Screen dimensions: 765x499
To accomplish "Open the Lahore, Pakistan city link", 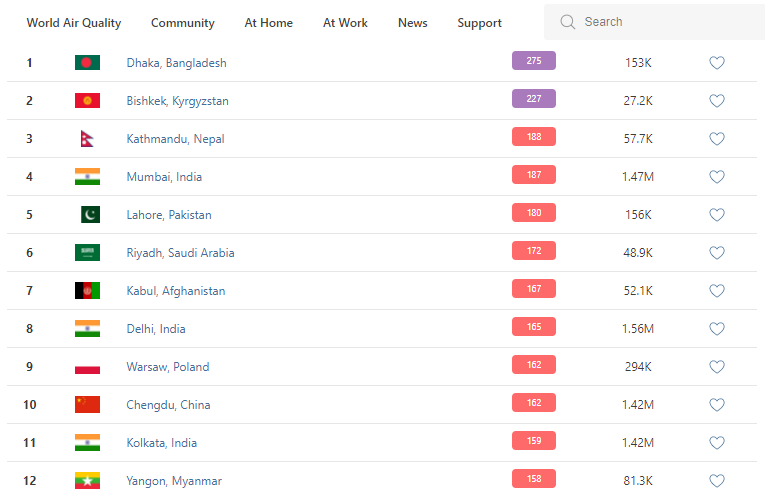I will click(x=169, y=215).
